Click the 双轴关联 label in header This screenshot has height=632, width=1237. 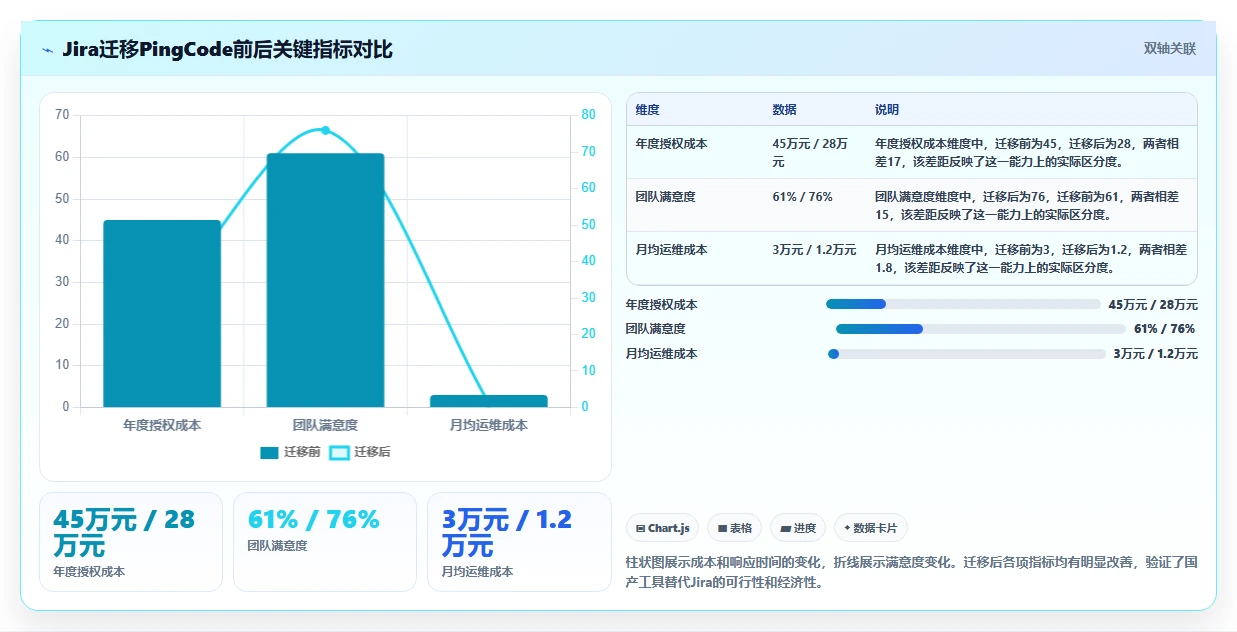click(1170, 48)
